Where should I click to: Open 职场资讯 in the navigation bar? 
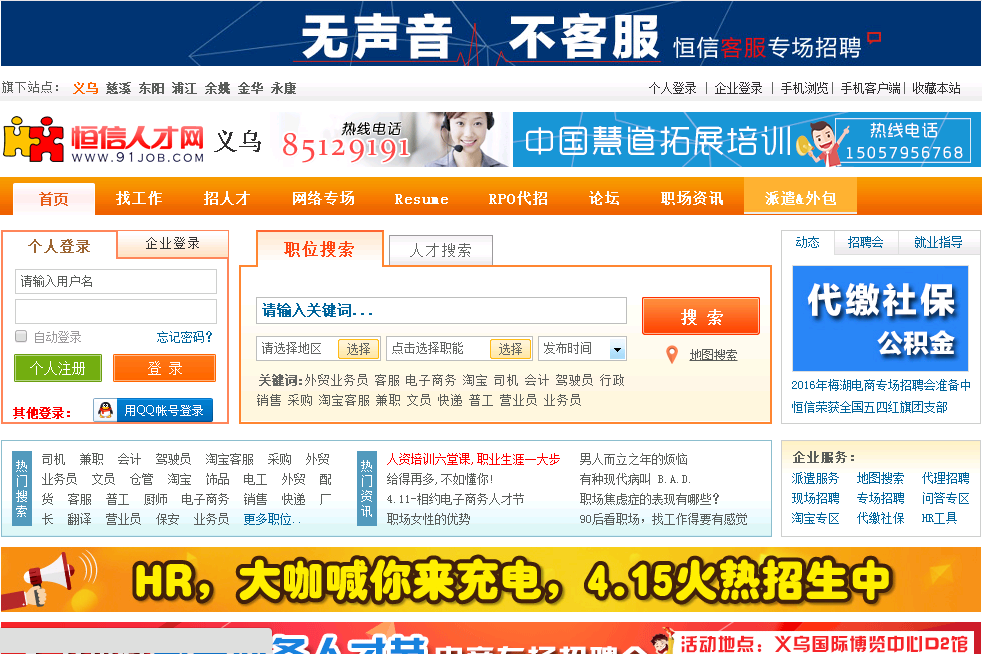[x=692, y=198]
